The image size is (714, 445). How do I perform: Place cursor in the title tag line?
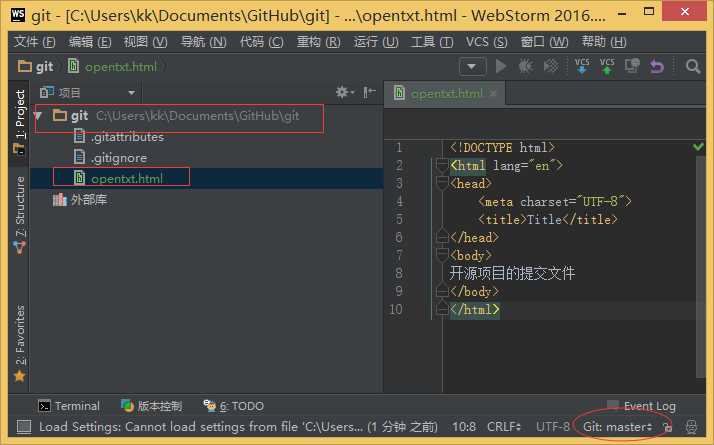click(x=548, y=220)
